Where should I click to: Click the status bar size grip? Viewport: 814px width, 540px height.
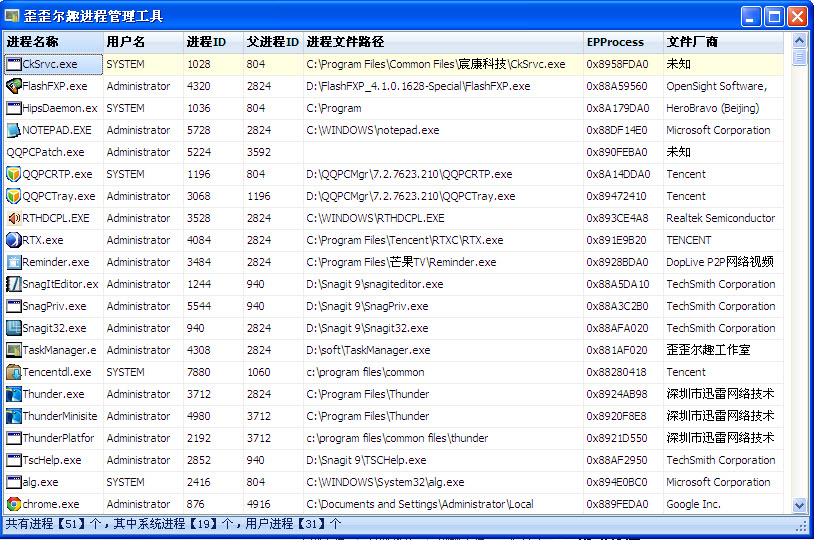click(x=802, y=526)
